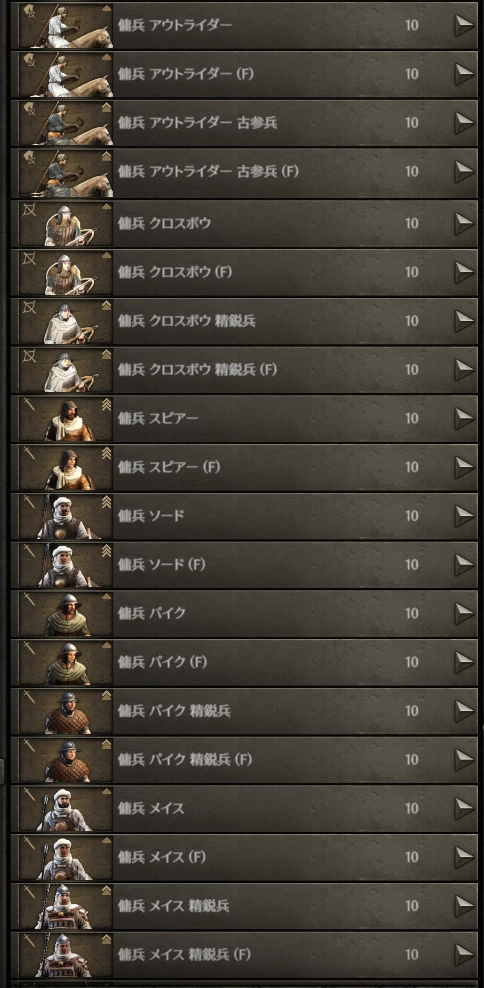484x988 pixels.
Task: Select the 傭兵 メイス troop row
Action: [244, 808]
